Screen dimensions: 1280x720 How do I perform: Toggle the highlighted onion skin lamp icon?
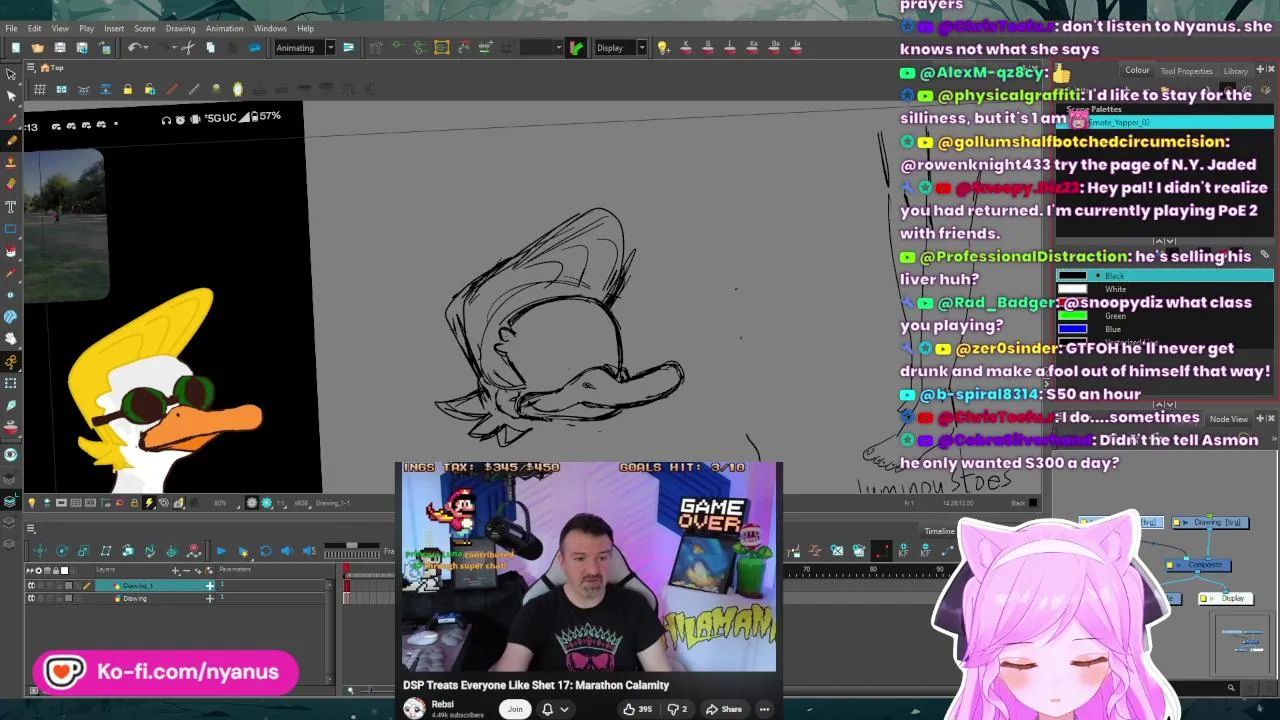pos(237,90)
